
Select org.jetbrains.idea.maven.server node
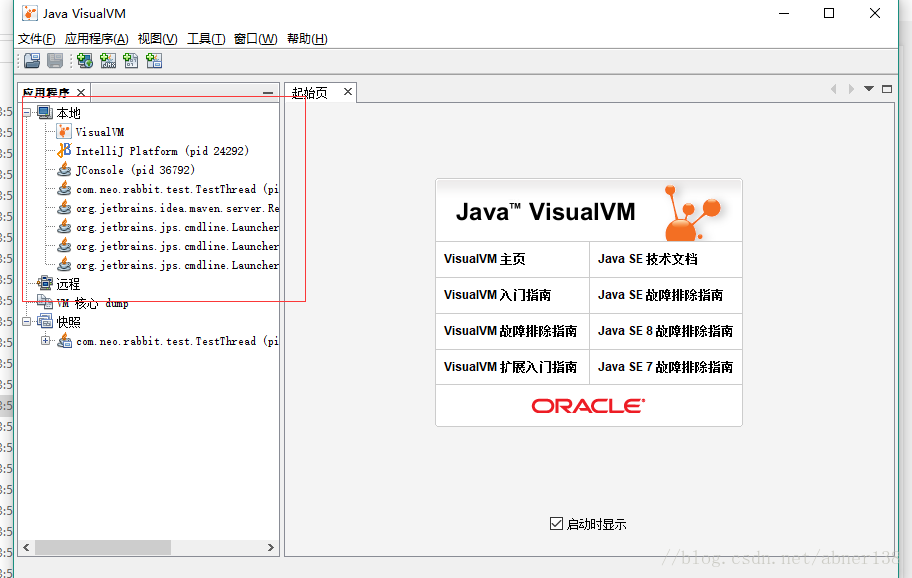point(177,208)
